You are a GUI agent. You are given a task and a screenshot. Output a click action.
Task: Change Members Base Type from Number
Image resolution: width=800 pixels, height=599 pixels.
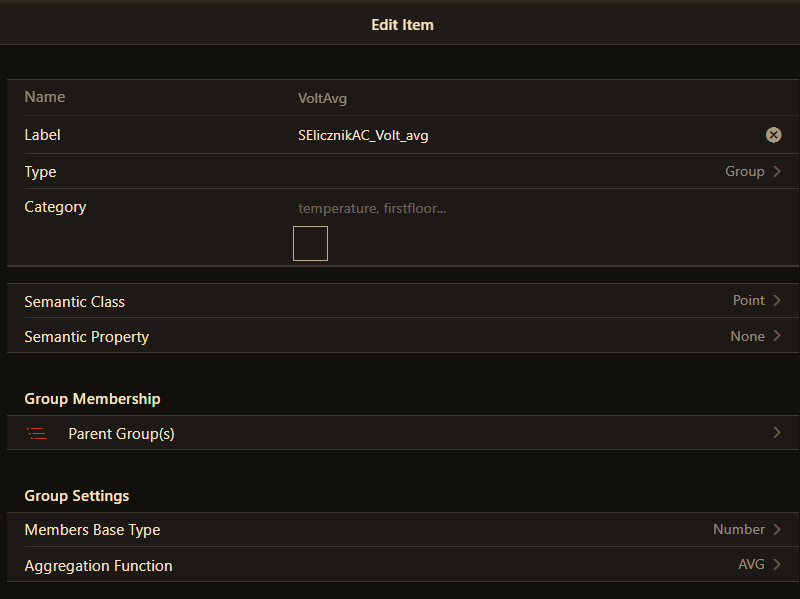[x=738, y=530]
